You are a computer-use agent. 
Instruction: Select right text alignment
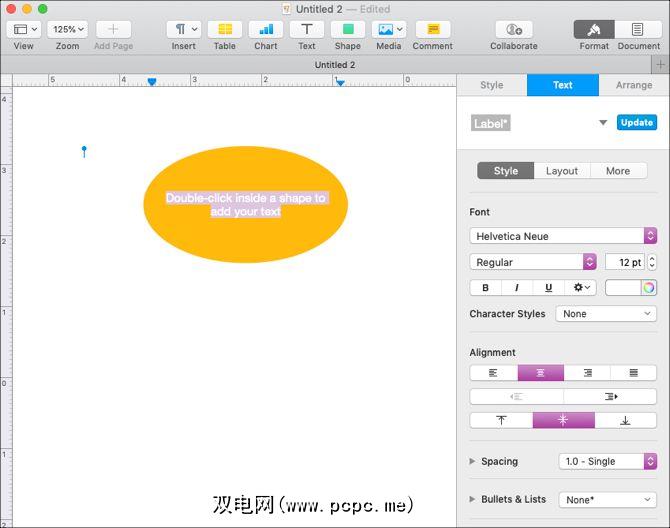point(587,373)
